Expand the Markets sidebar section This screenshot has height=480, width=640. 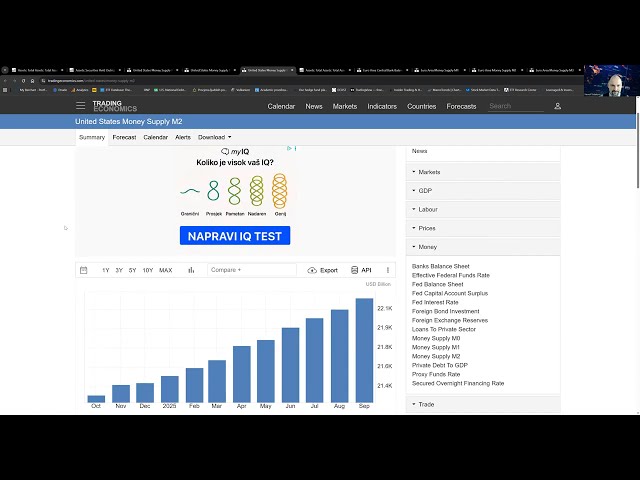pos(483,172)
